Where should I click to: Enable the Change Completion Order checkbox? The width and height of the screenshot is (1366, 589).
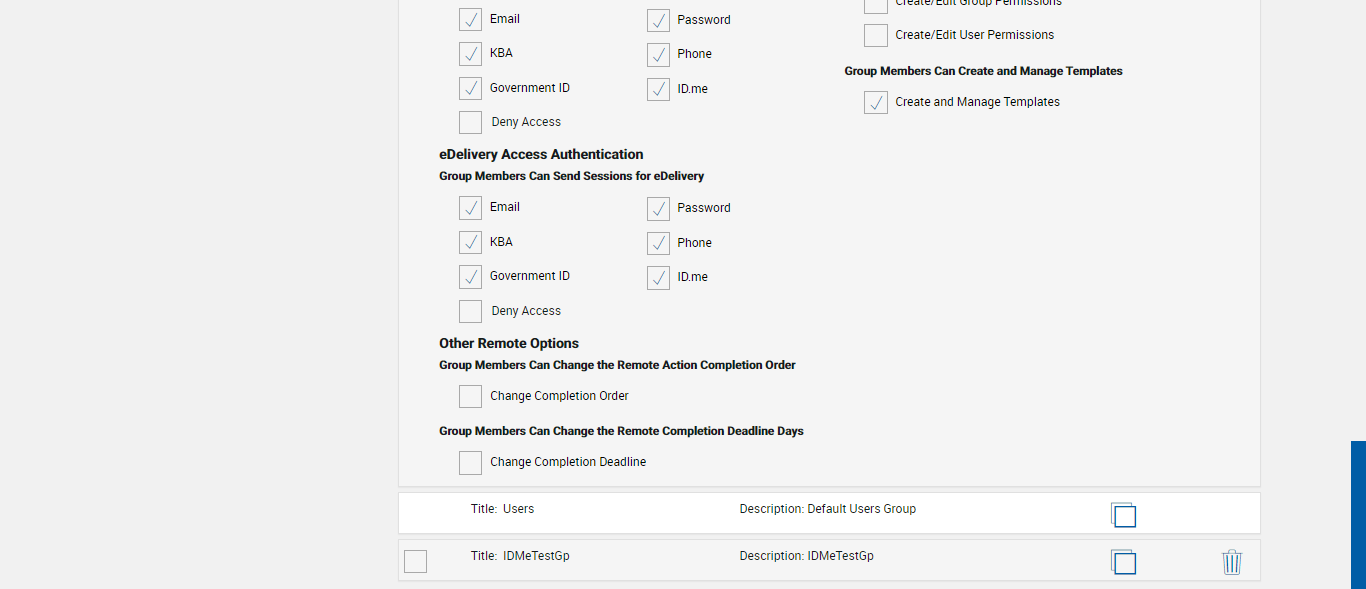tap(470, 397)
